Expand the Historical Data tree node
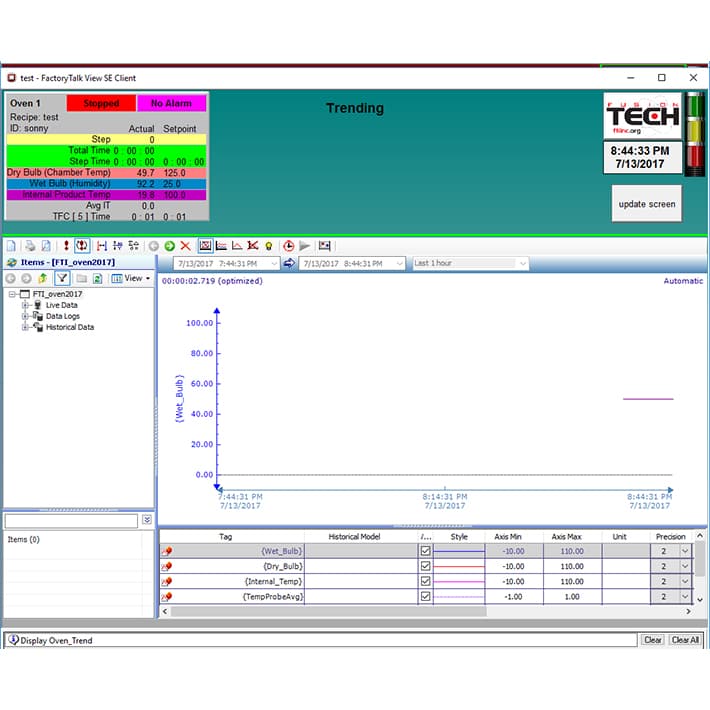This screenshot has width=710, height=710. coord(25,327)
